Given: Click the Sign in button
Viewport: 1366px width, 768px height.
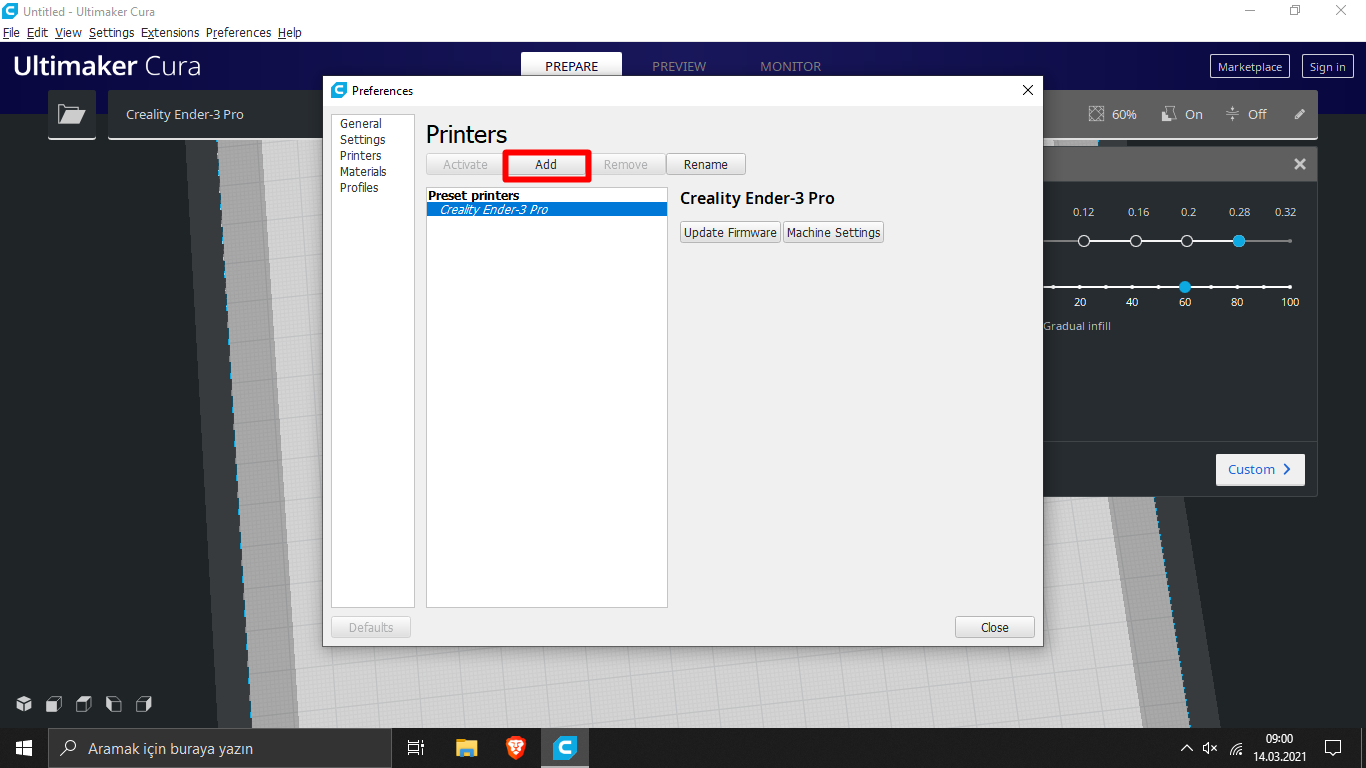Looking at the screenshot, I should click(x=1327, y=67).
